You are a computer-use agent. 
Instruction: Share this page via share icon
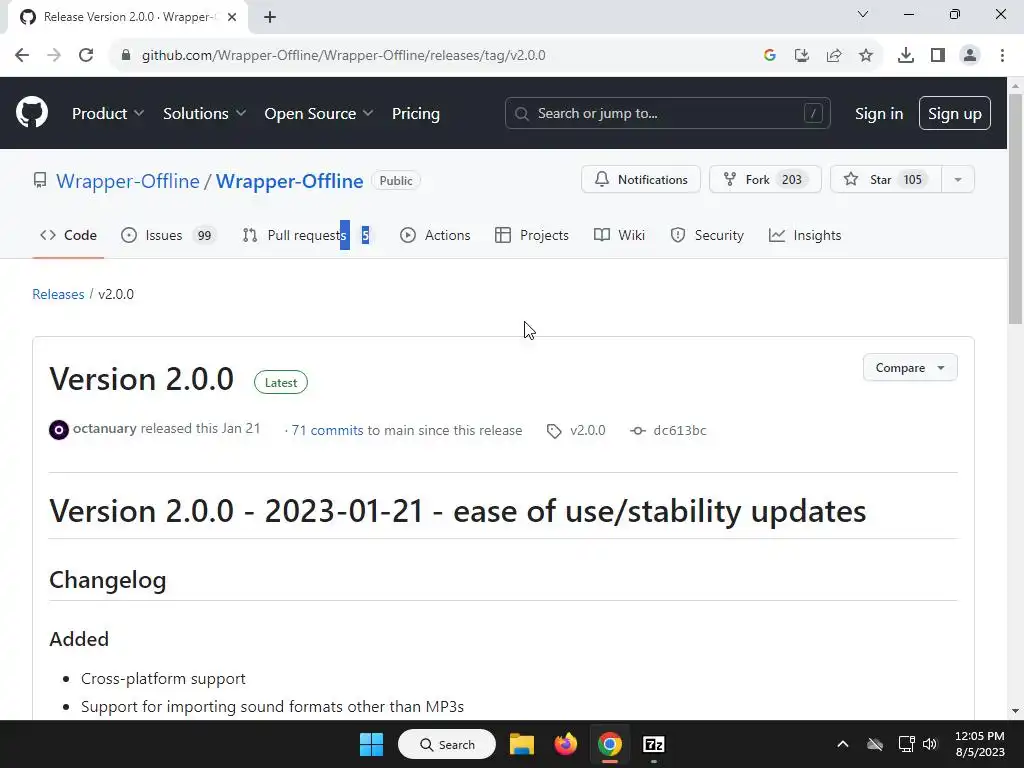834,56
